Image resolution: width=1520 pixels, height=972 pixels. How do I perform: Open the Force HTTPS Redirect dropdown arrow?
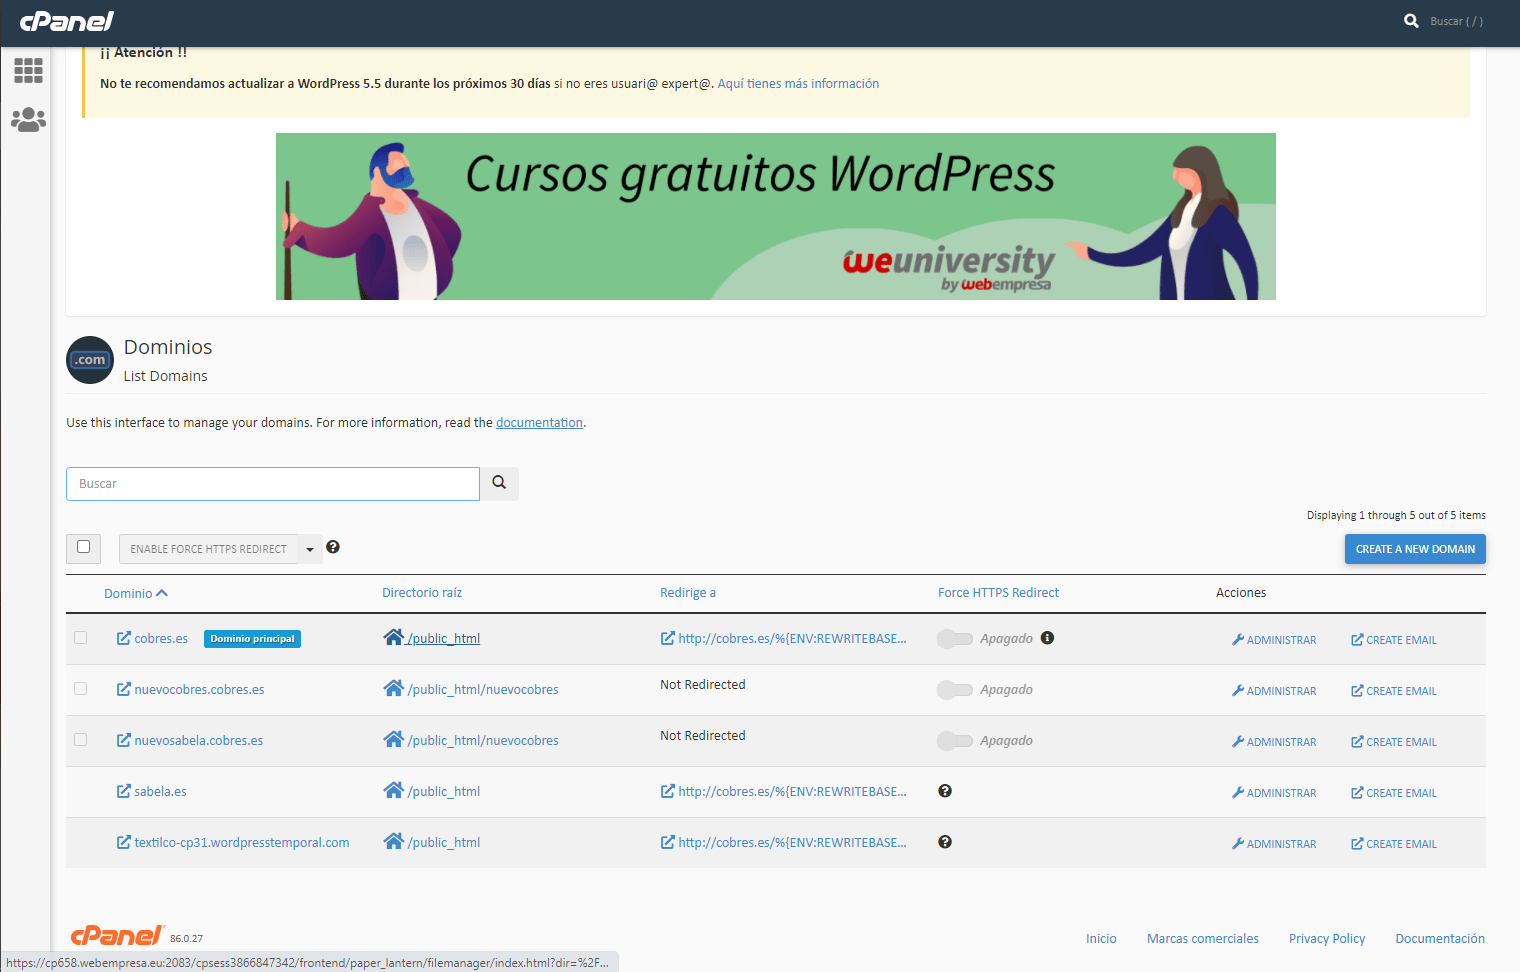coord(310,549)
